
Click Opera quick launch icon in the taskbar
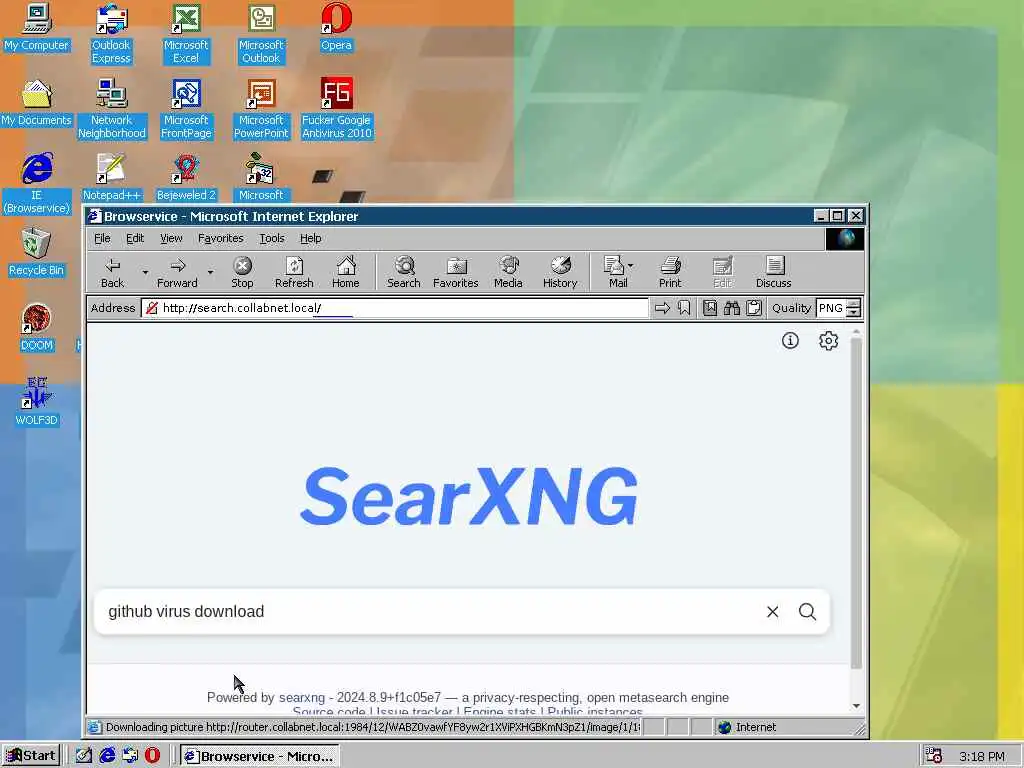point(152,756)
